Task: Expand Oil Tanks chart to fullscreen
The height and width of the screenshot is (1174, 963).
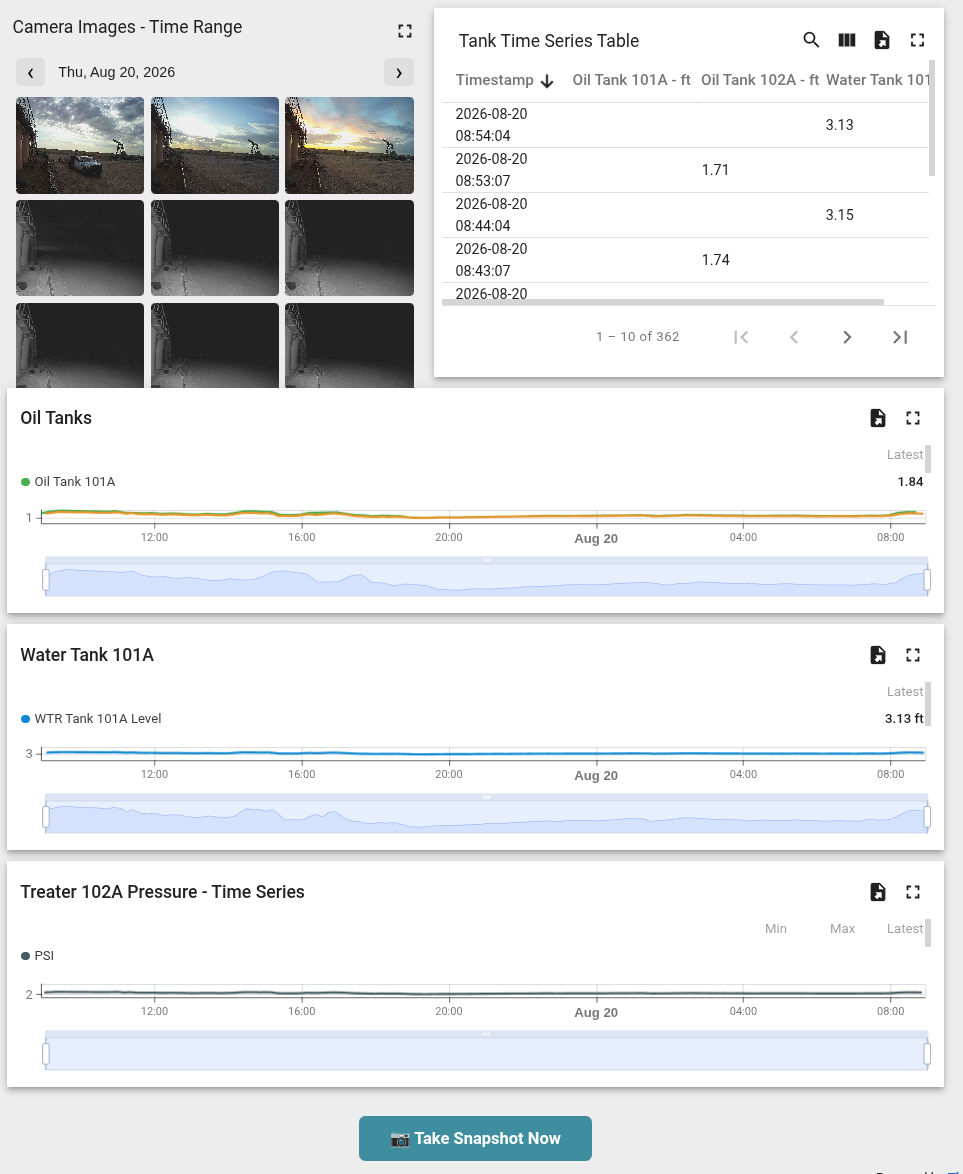Action: point(913,418)
